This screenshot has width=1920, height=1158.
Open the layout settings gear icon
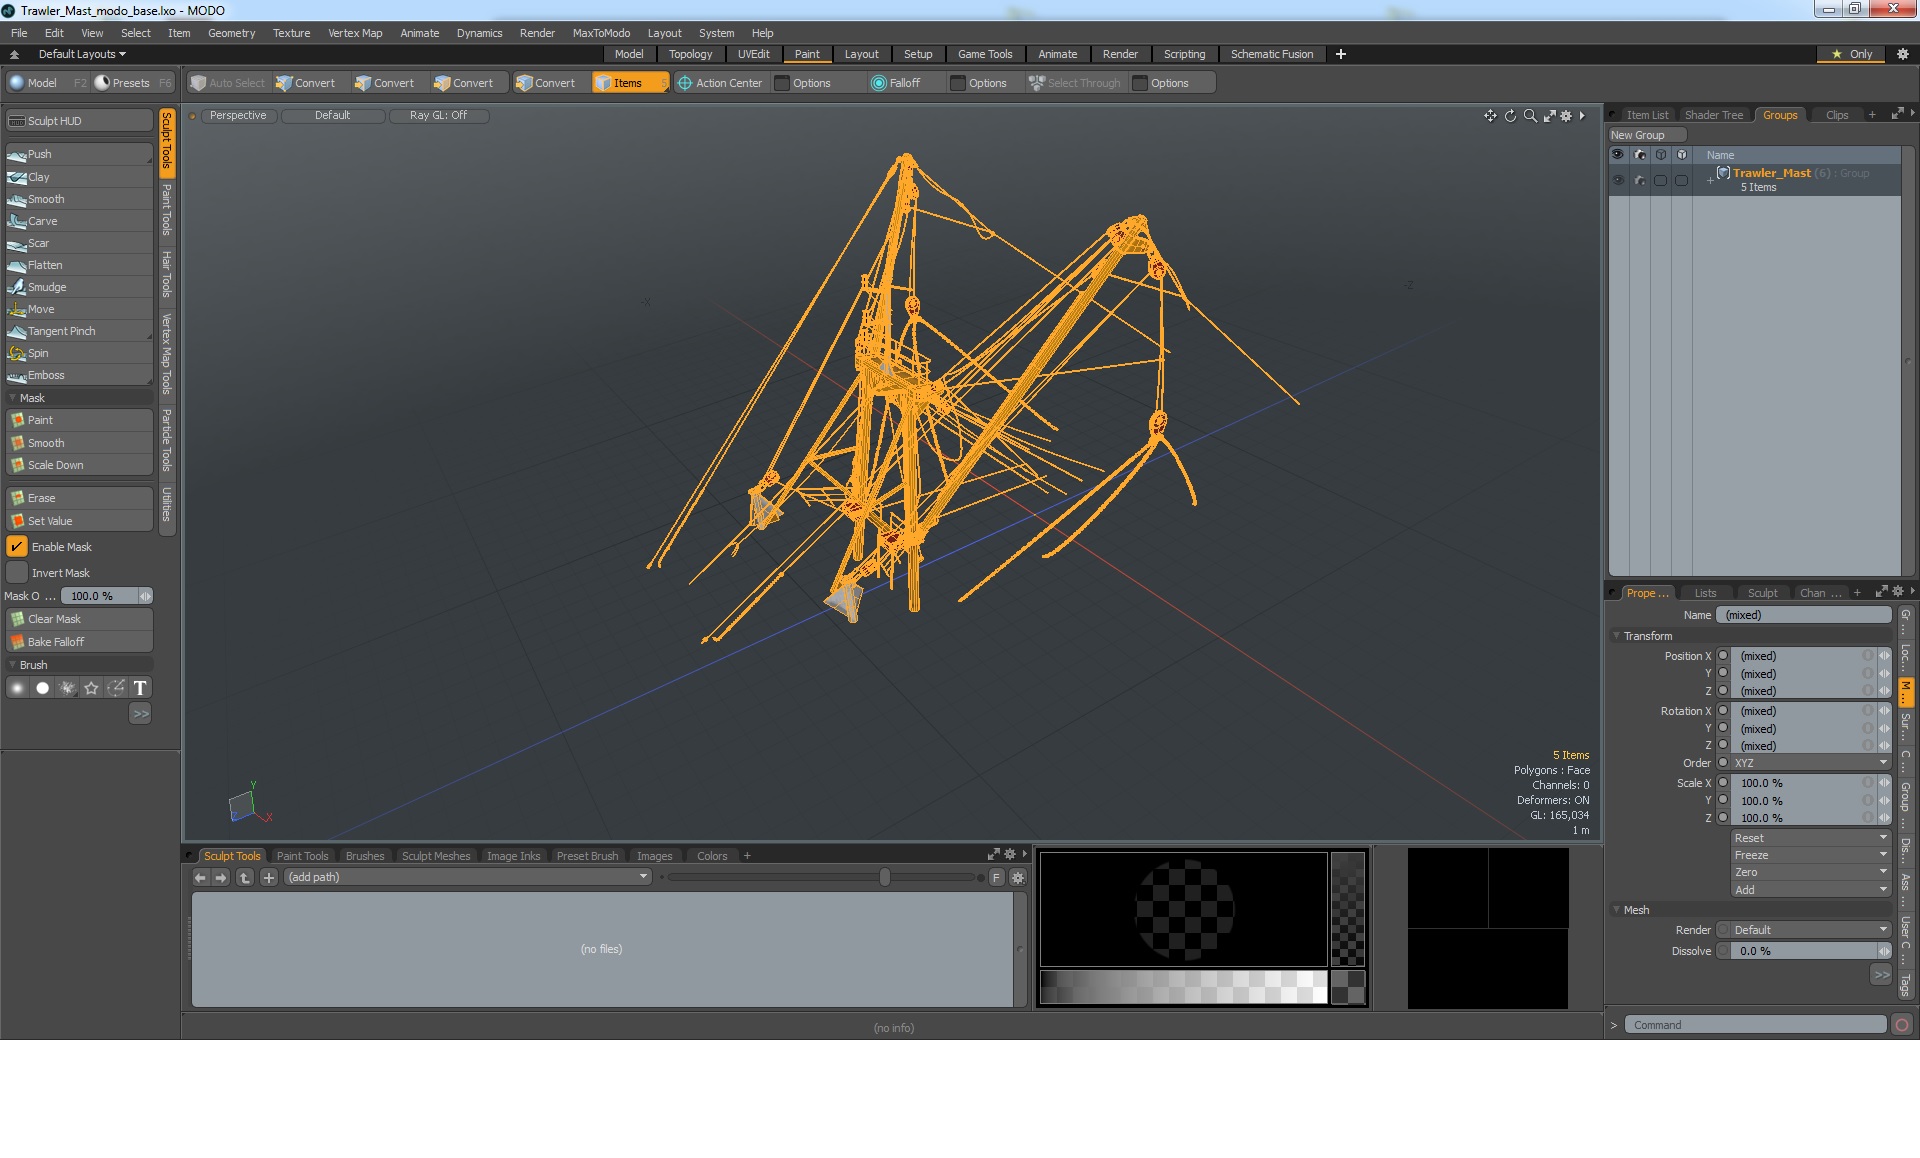pyautogui.click(x=1902, y=54)
